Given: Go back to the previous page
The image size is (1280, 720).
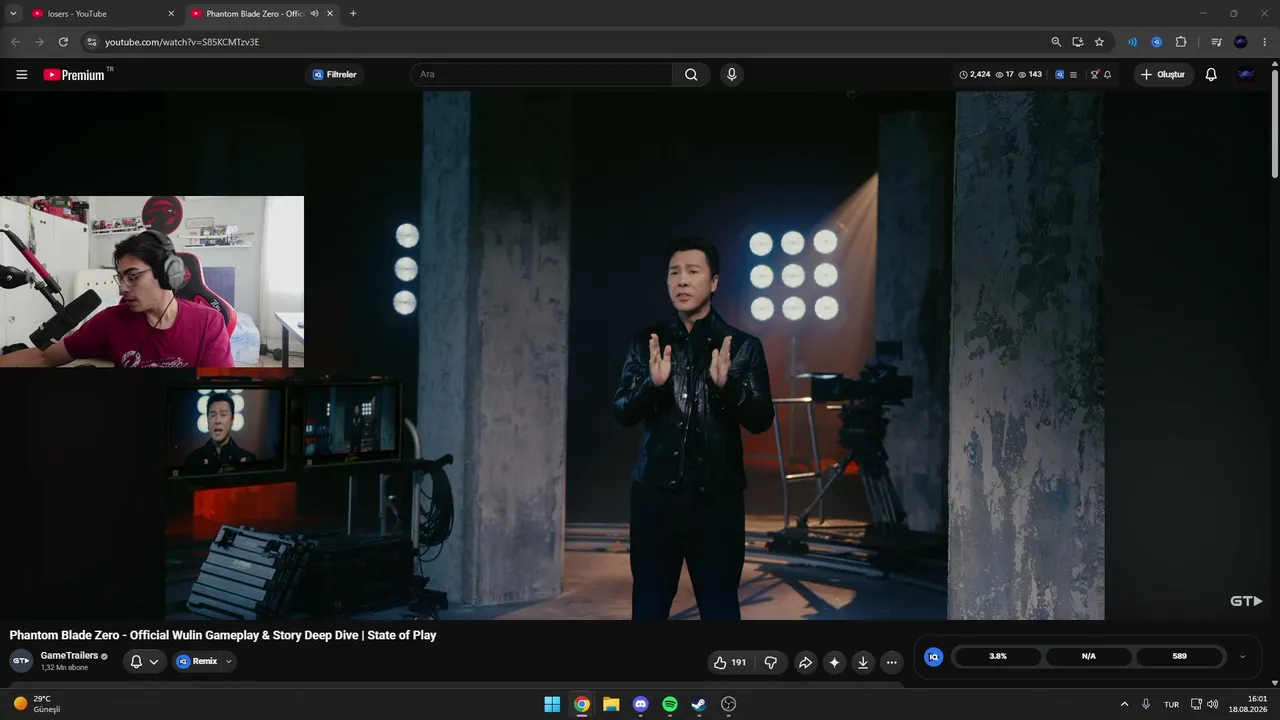Looking at the screenshot, I should click(15, 42).
